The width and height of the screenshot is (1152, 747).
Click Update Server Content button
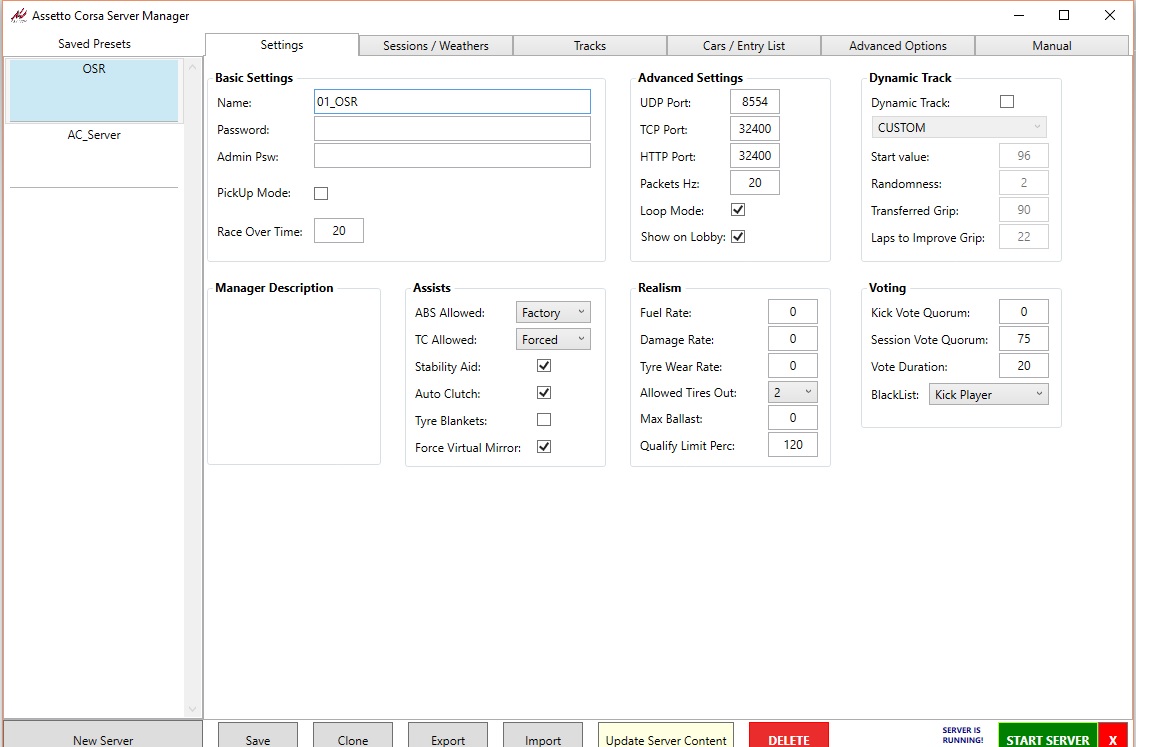click(x=666, y=737)
